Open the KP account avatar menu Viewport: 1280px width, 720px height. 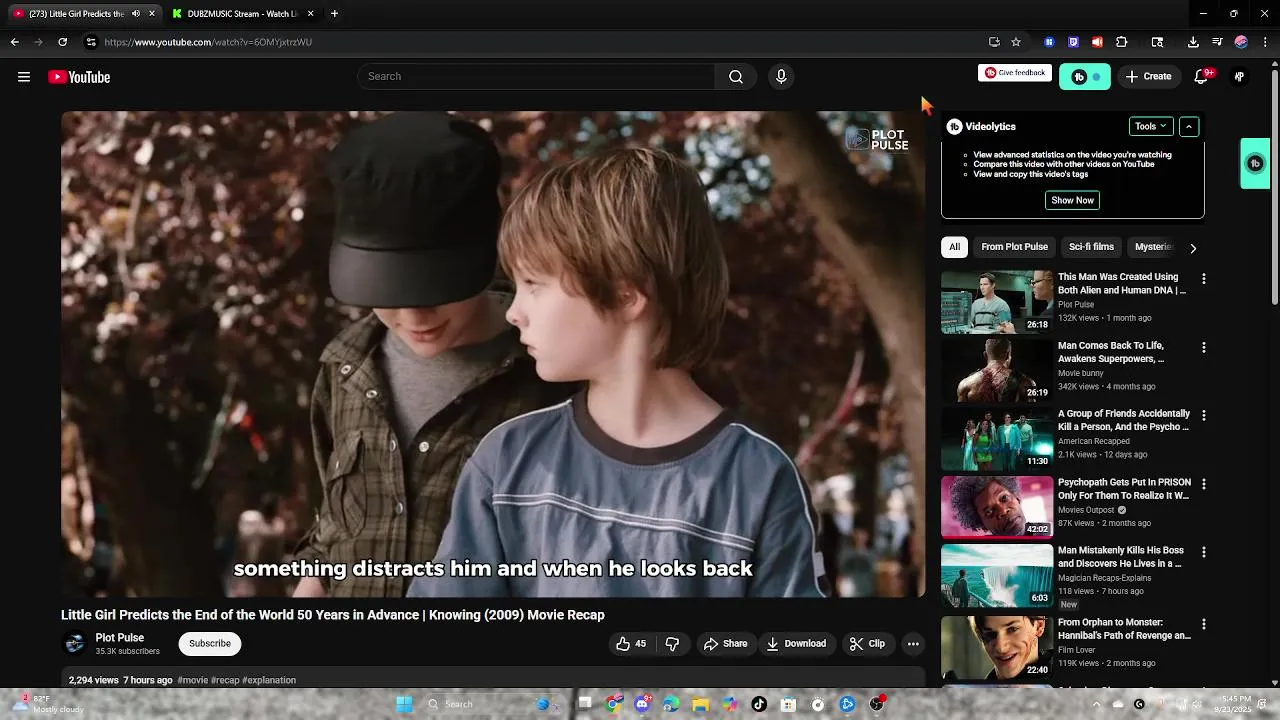pyautogui.click(x=1239, y=77)
